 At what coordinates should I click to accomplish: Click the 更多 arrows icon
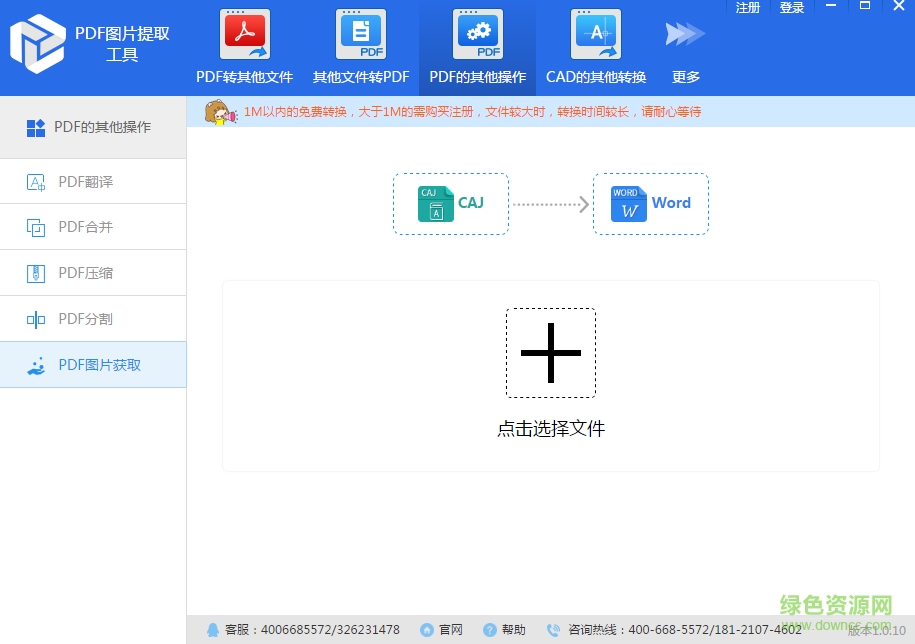pos(684,33)
